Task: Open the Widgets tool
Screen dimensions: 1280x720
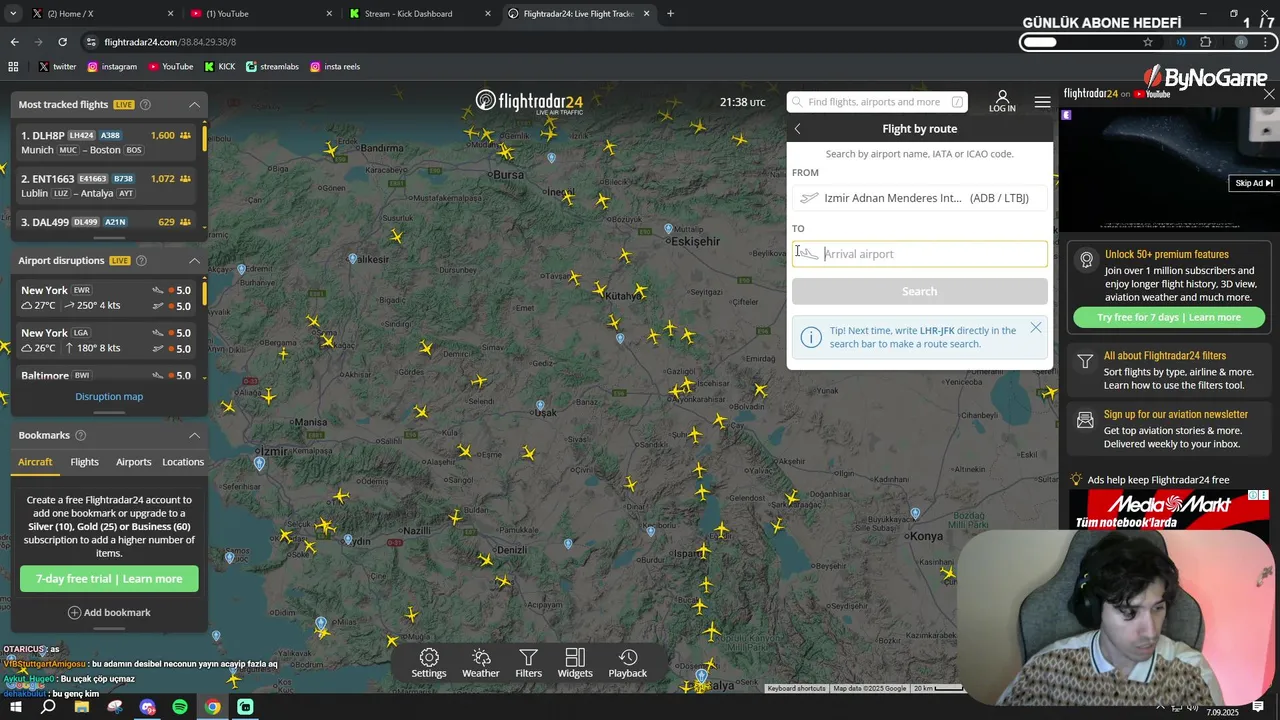Action: [575, 663]
